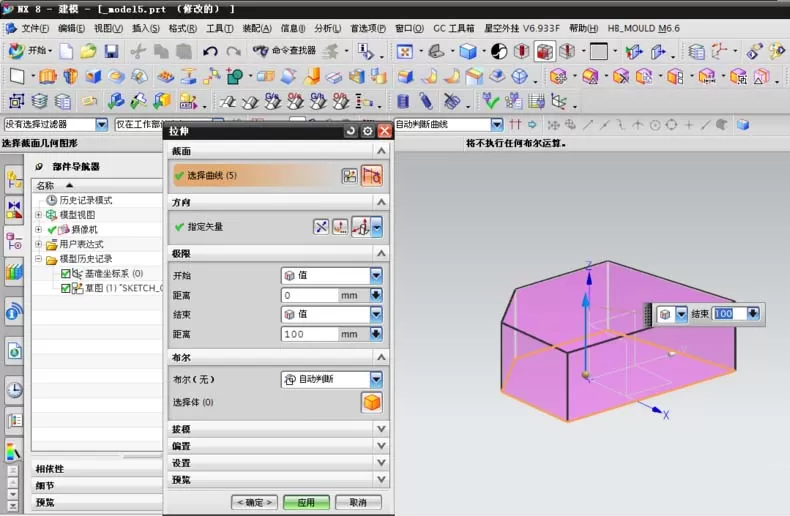Click the 应用 button

[306, 502]
